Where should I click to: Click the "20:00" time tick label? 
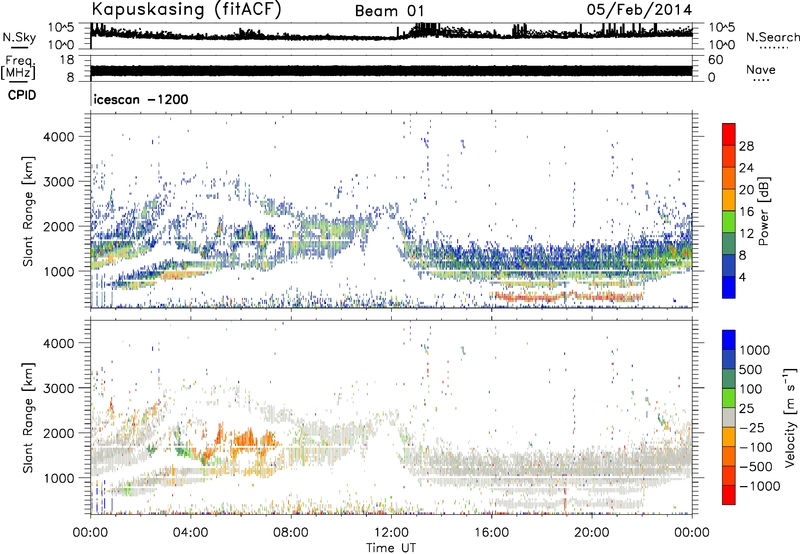tap(592, 533)
